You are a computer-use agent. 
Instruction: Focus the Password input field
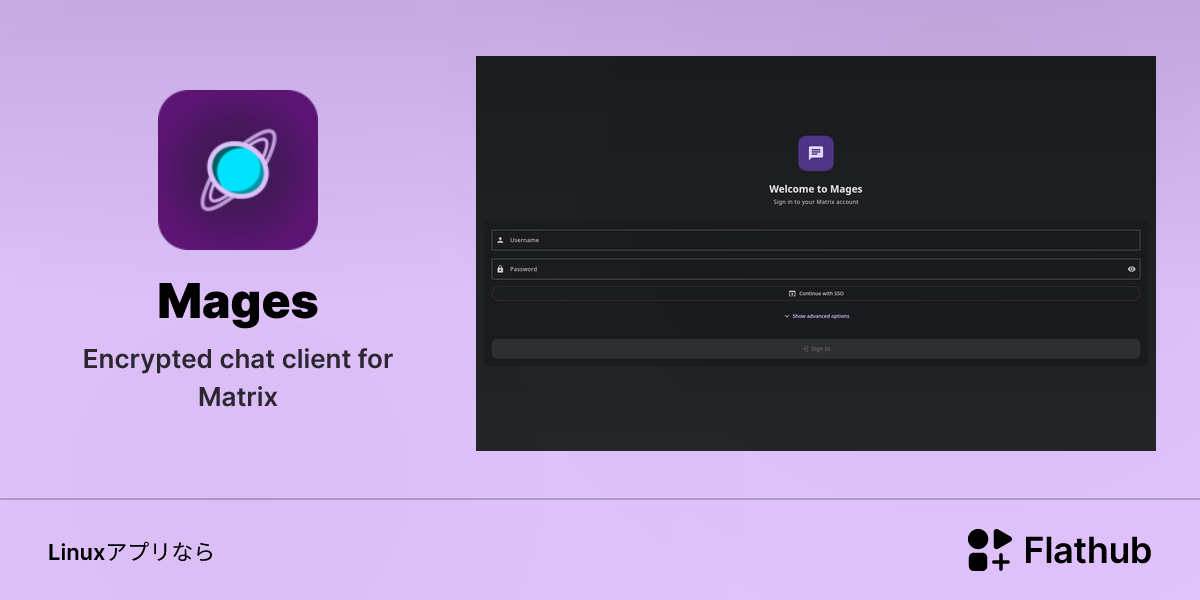click(816, 269)
